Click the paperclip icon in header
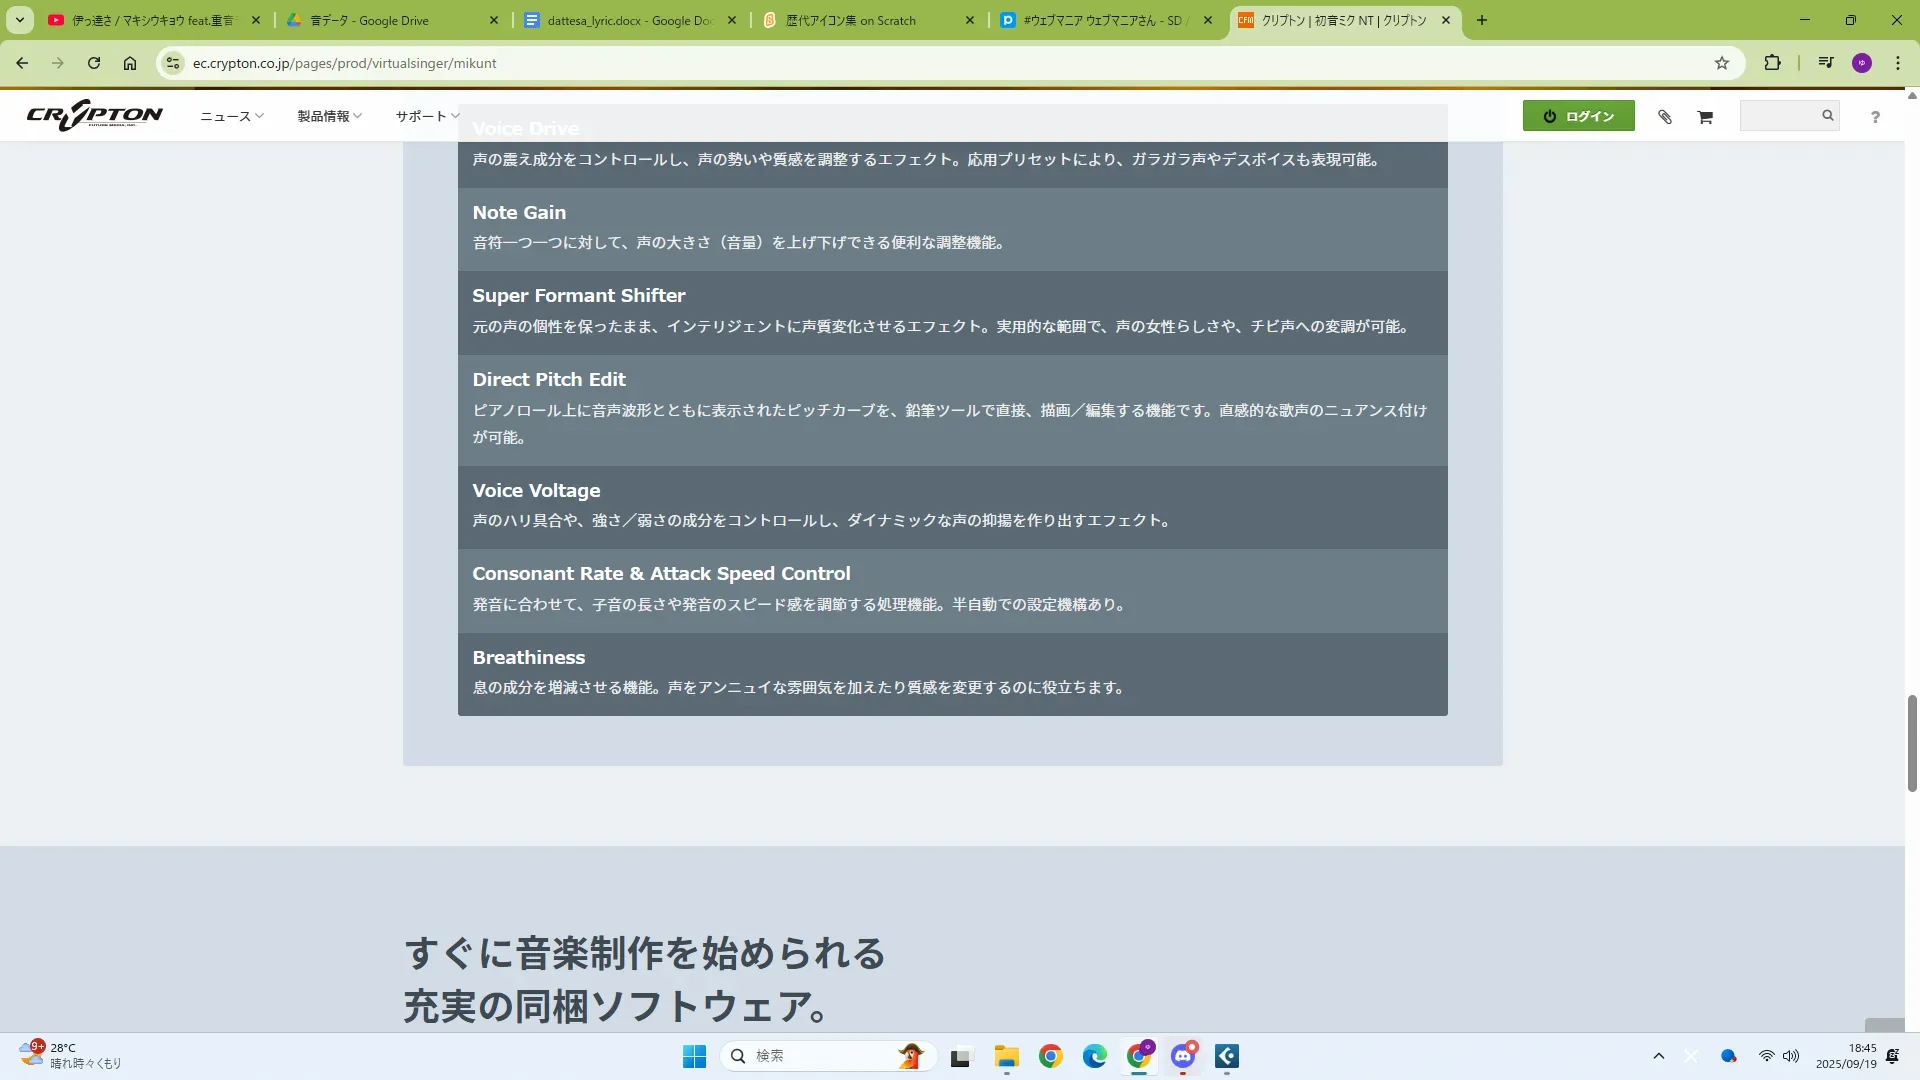The image size is (1920, 1080). coord(1665,117)
